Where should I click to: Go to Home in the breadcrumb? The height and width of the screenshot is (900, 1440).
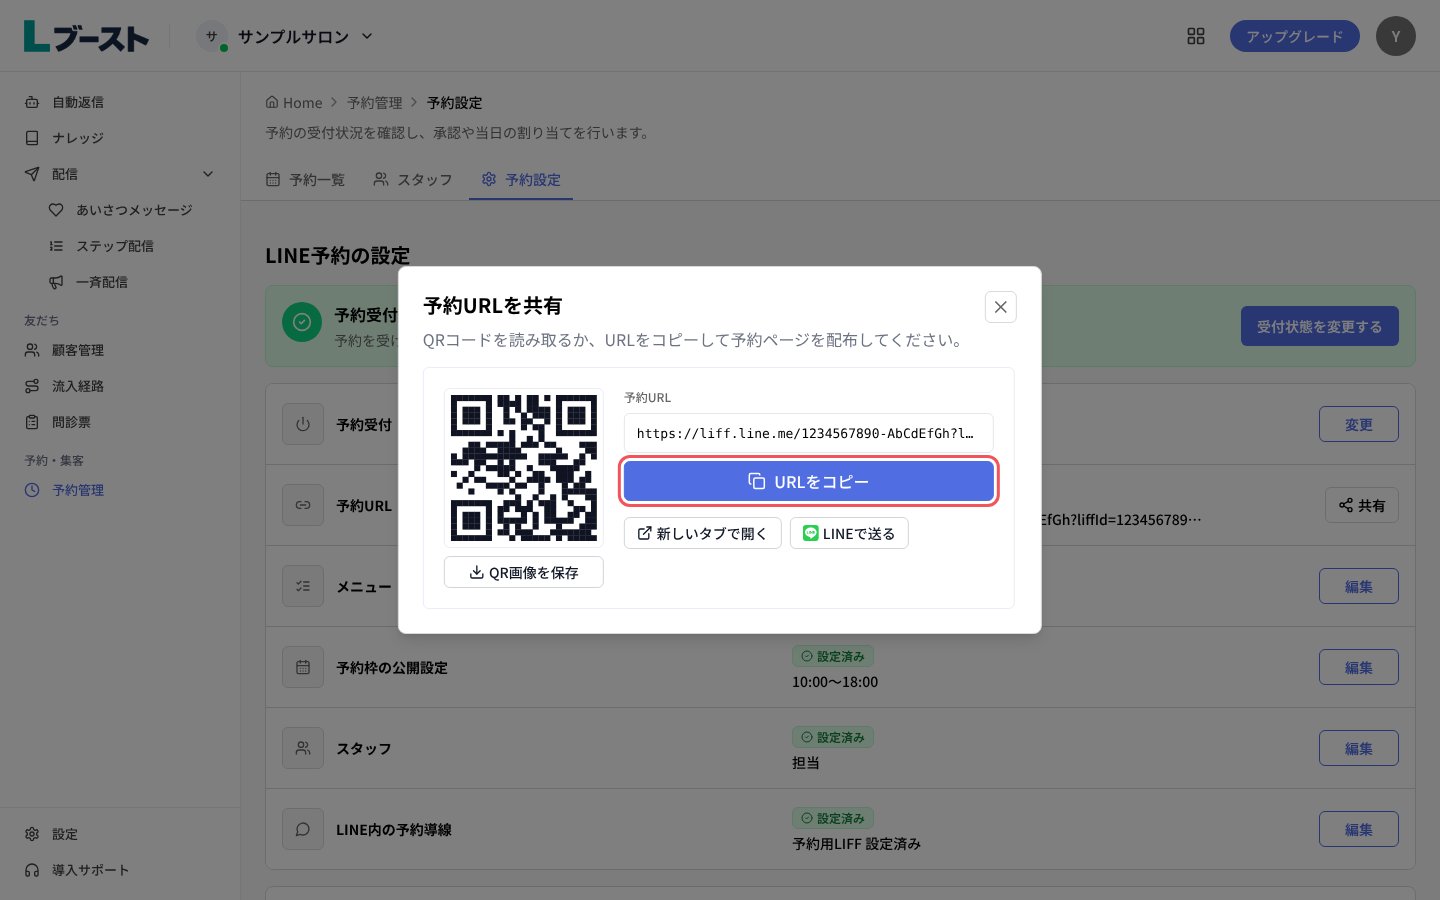pyautogui.click(x=294, y=103)
